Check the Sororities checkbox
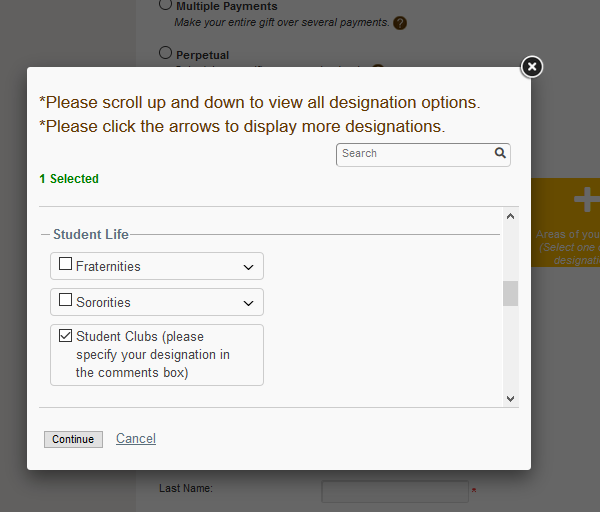600x512 pixels. pos(65,300)
